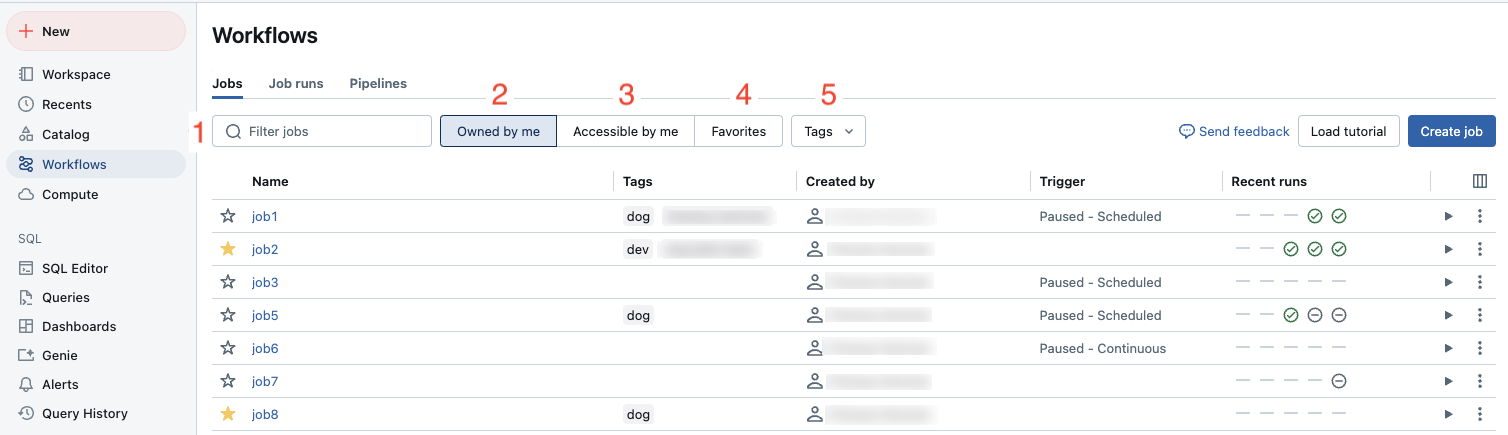1508x435 pixels.
Task: Open the kebab menu for job2
Action: (1480, 249)
